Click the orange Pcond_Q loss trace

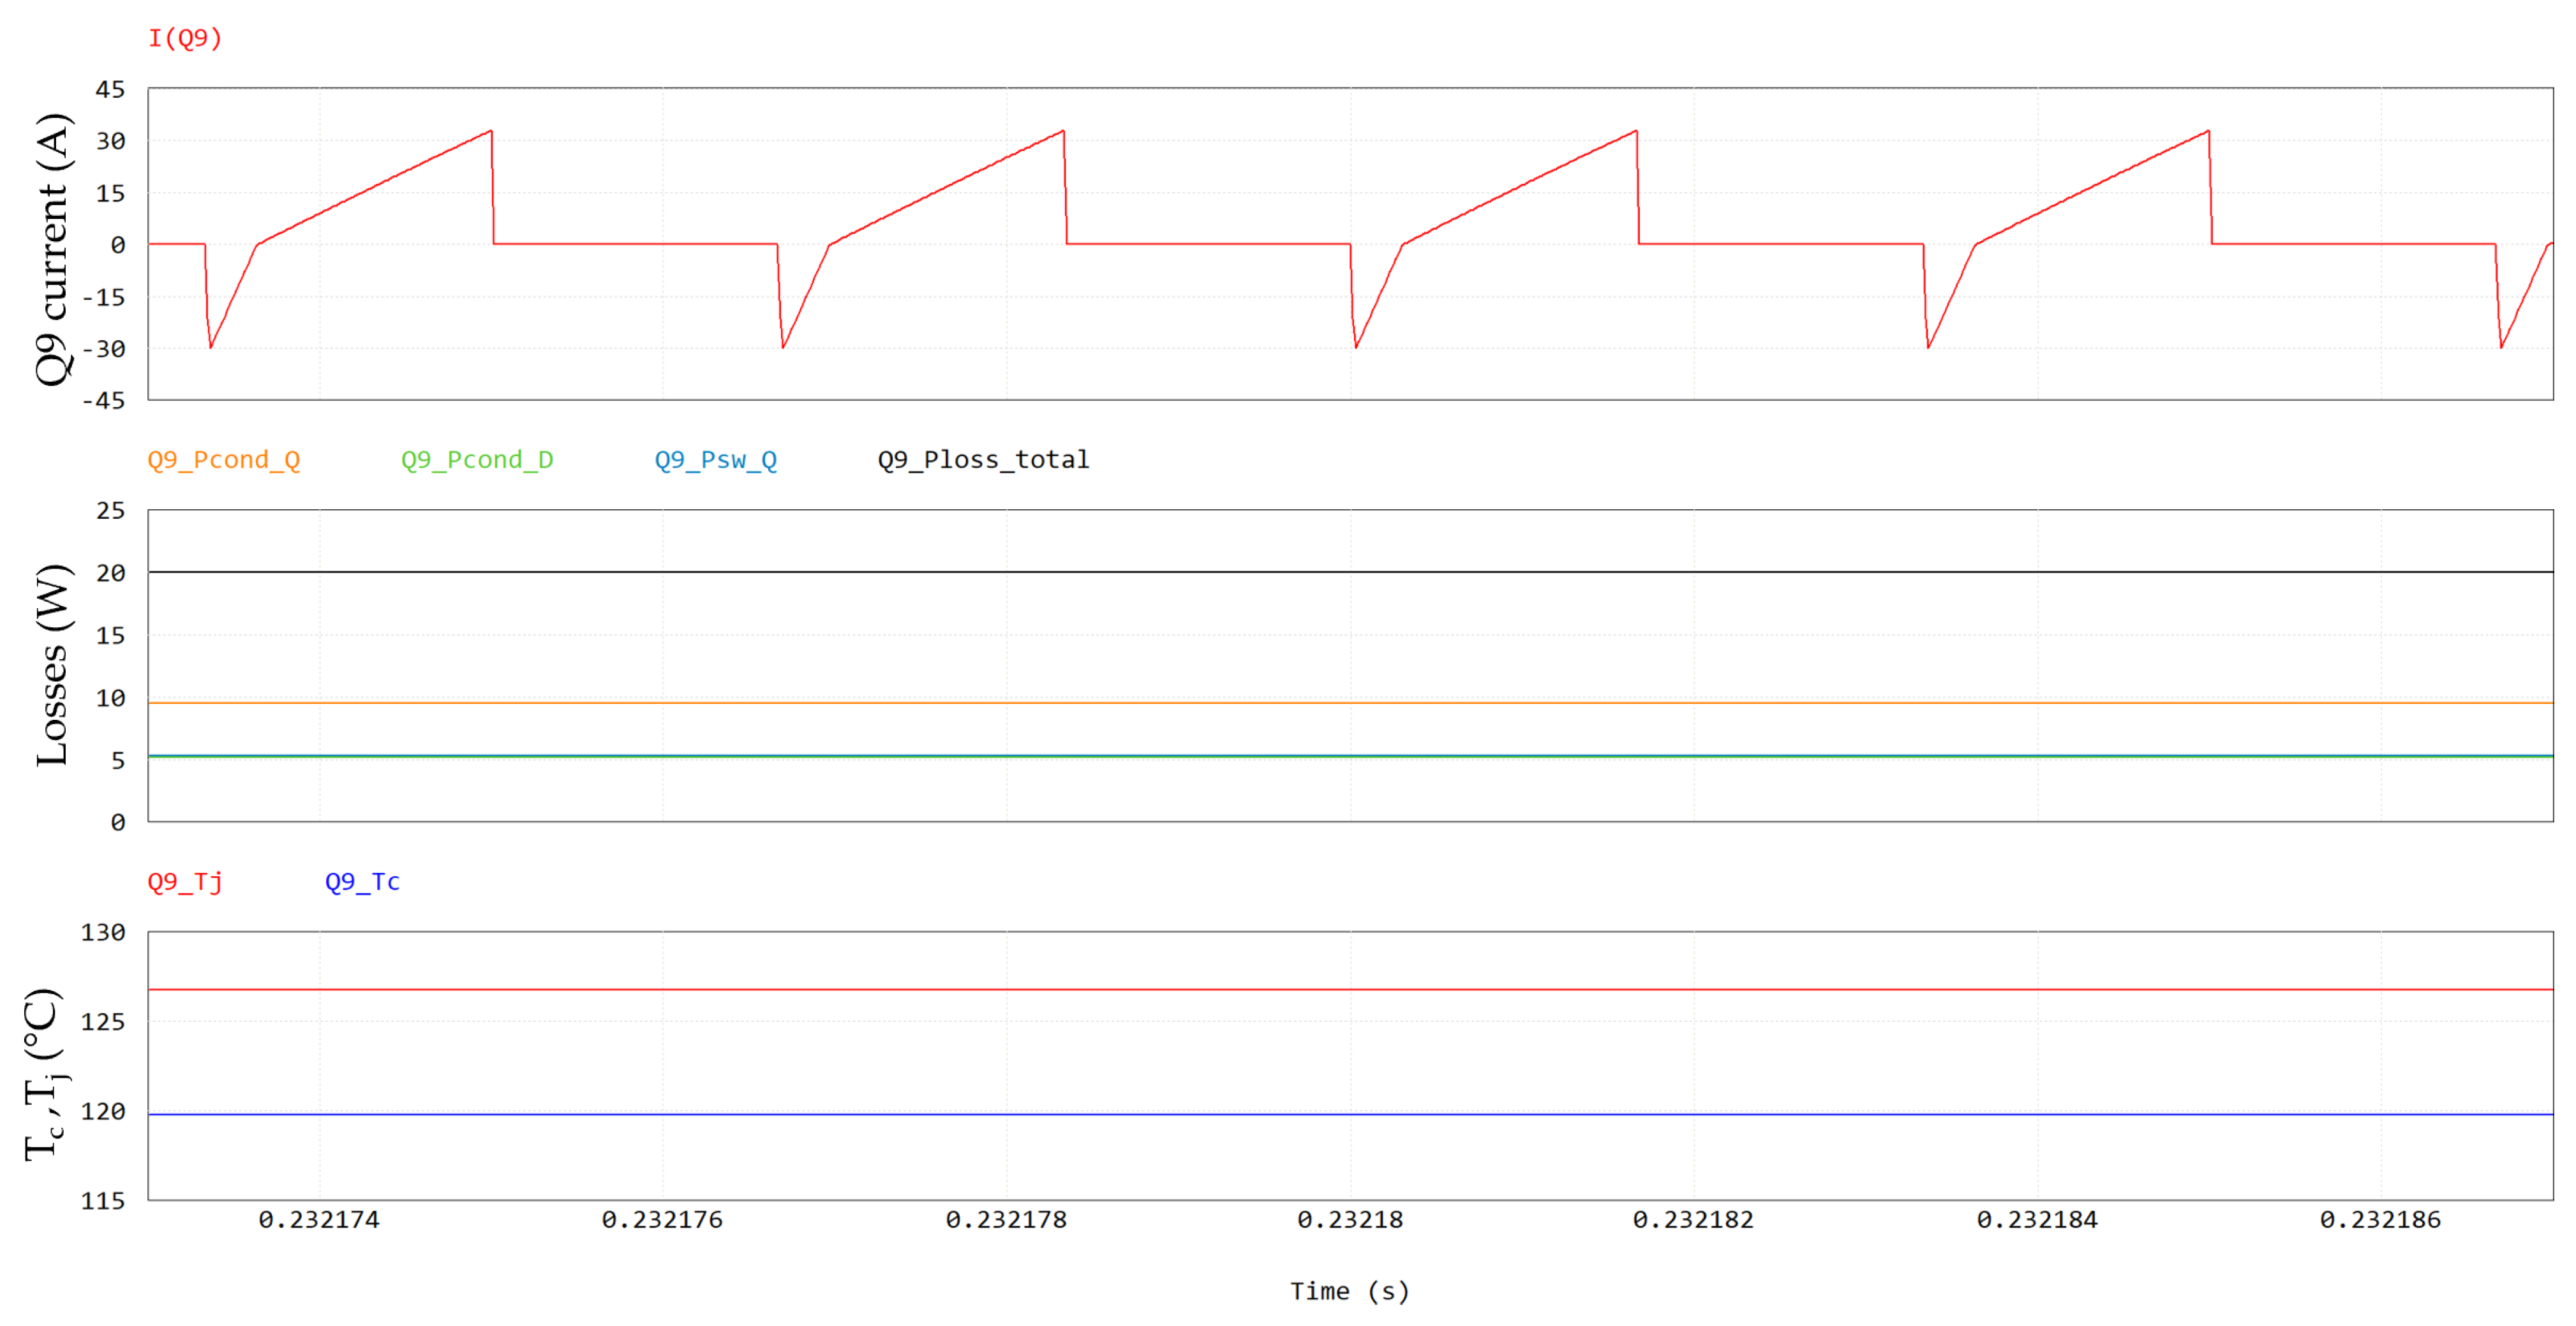pos(1350,703)
